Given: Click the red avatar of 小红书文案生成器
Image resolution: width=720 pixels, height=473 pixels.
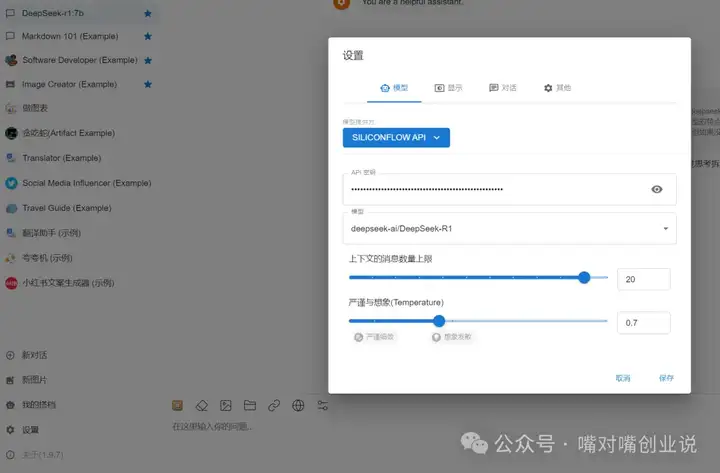Looking at the screenshot, I should pos(11,283).
